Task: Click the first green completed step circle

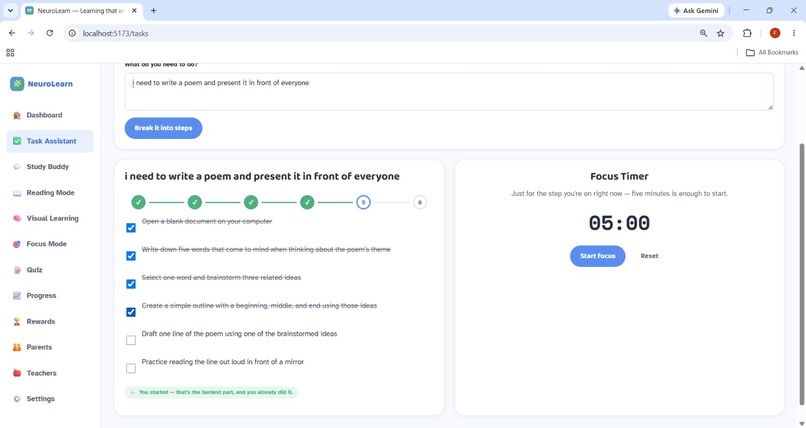Action: point(138,202)
